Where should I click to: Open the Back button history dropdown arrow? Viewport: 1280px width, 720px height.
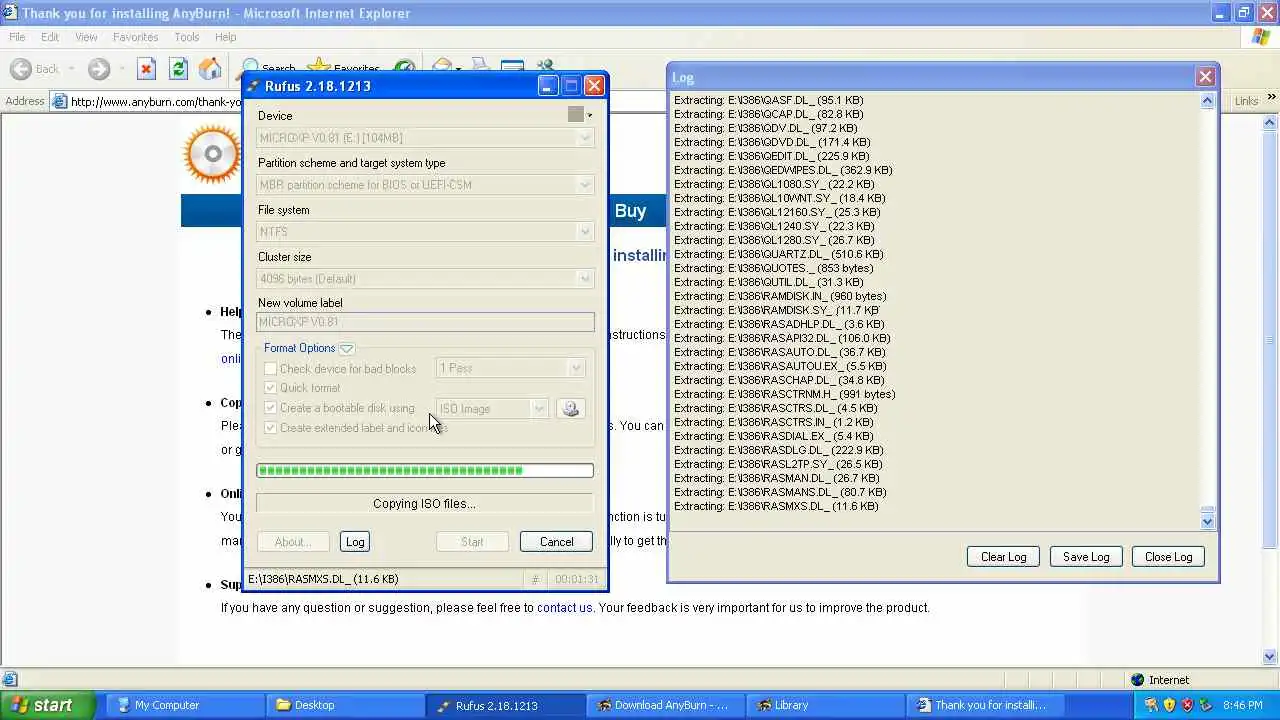(x=72, y=69)
